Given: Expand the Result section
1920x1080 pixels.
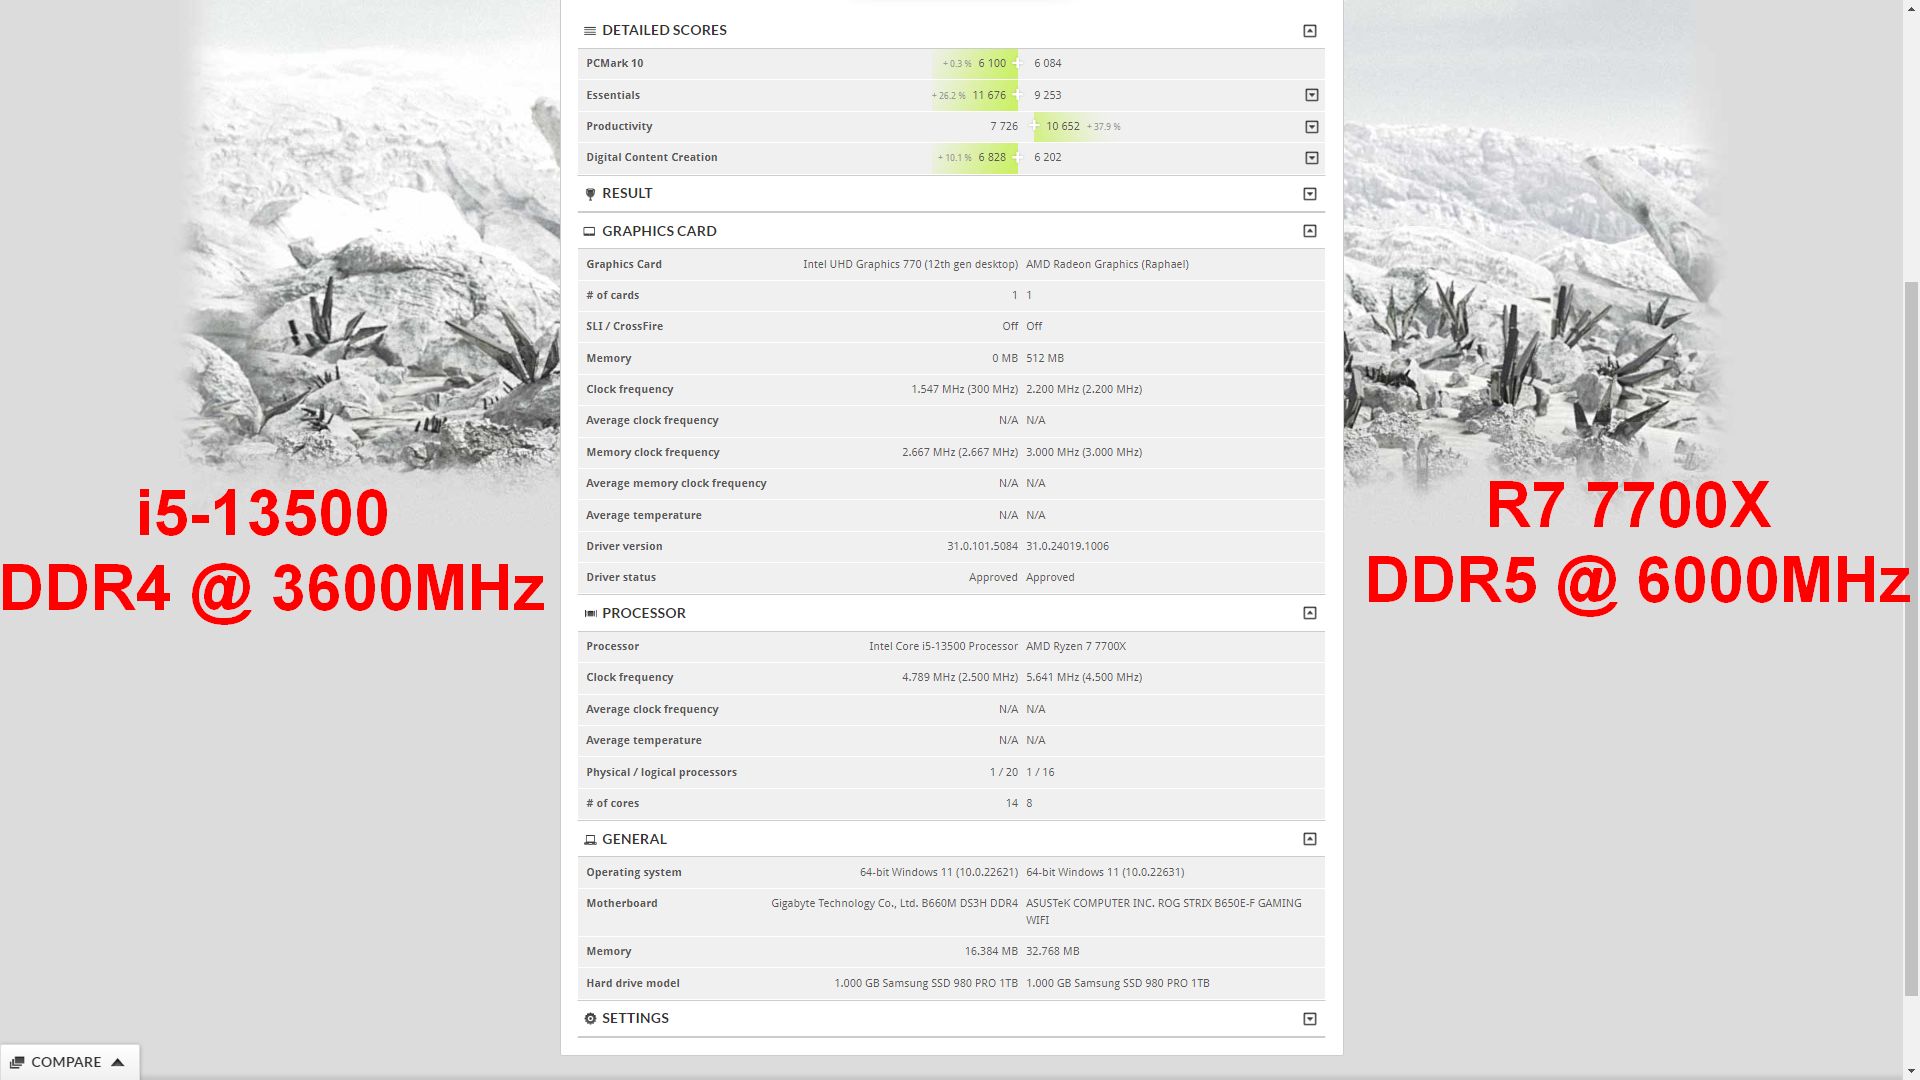Looking at the screenshot, I should point(1310,194).
